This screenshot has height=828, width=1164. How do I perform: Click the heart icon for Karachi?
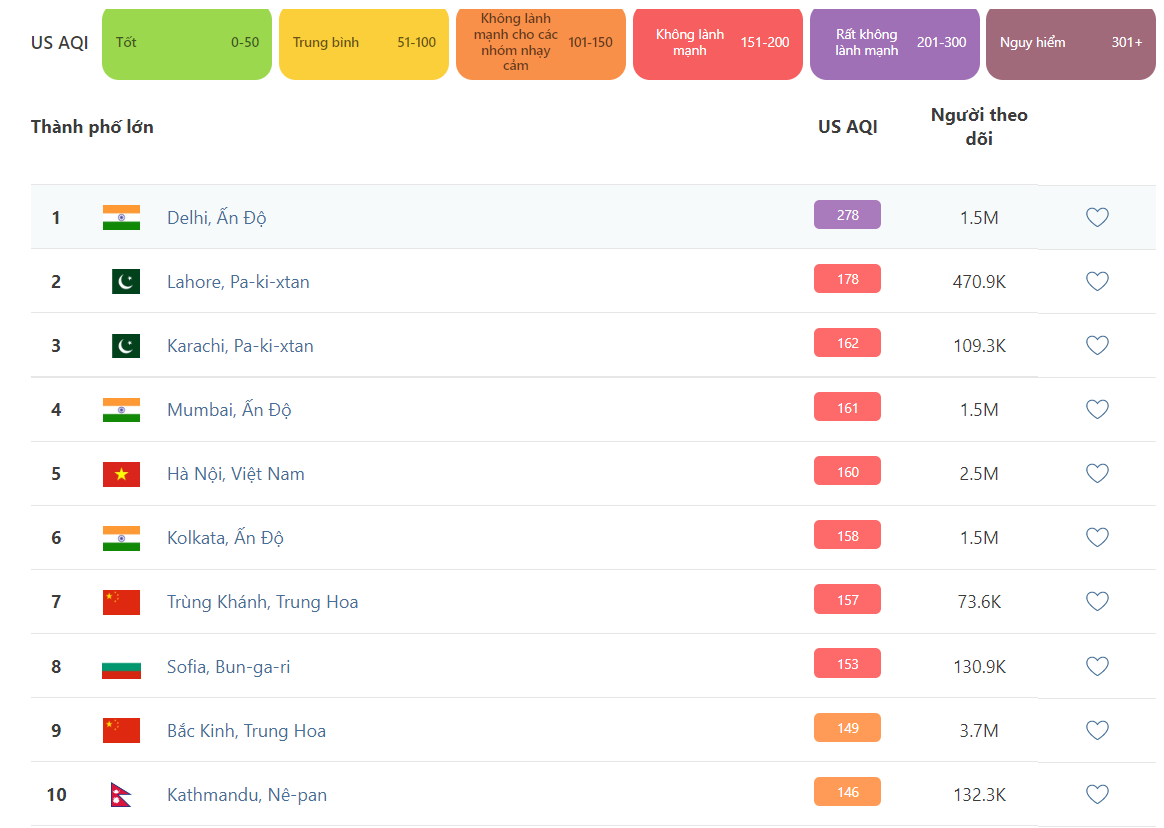pos(1097,345)
